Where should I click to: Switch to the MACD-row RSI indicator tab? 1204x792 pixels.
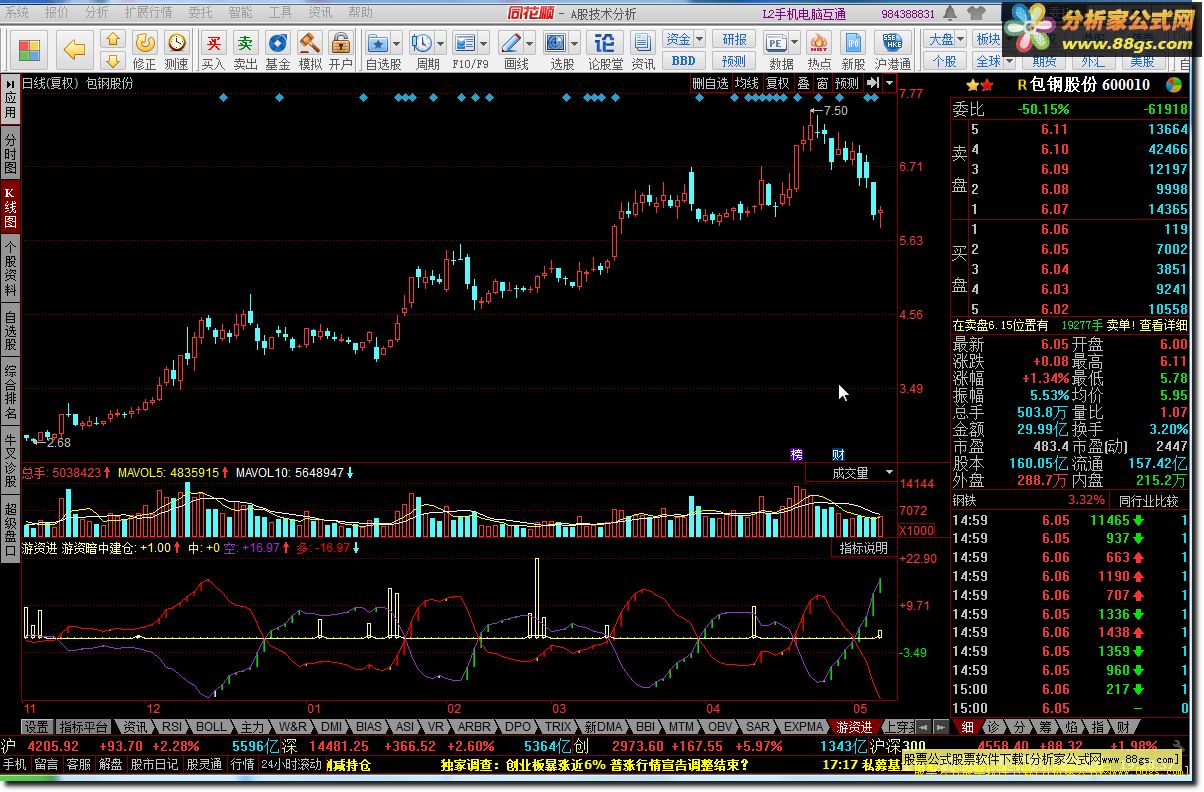click(173, 727)
